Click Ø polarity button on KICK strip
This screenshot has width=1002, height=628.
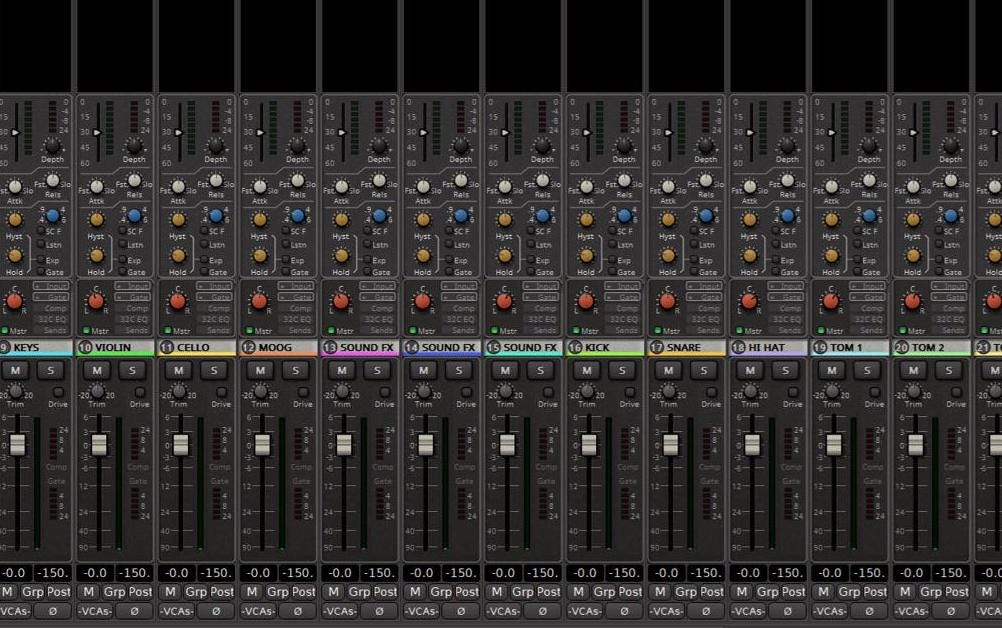624,611
